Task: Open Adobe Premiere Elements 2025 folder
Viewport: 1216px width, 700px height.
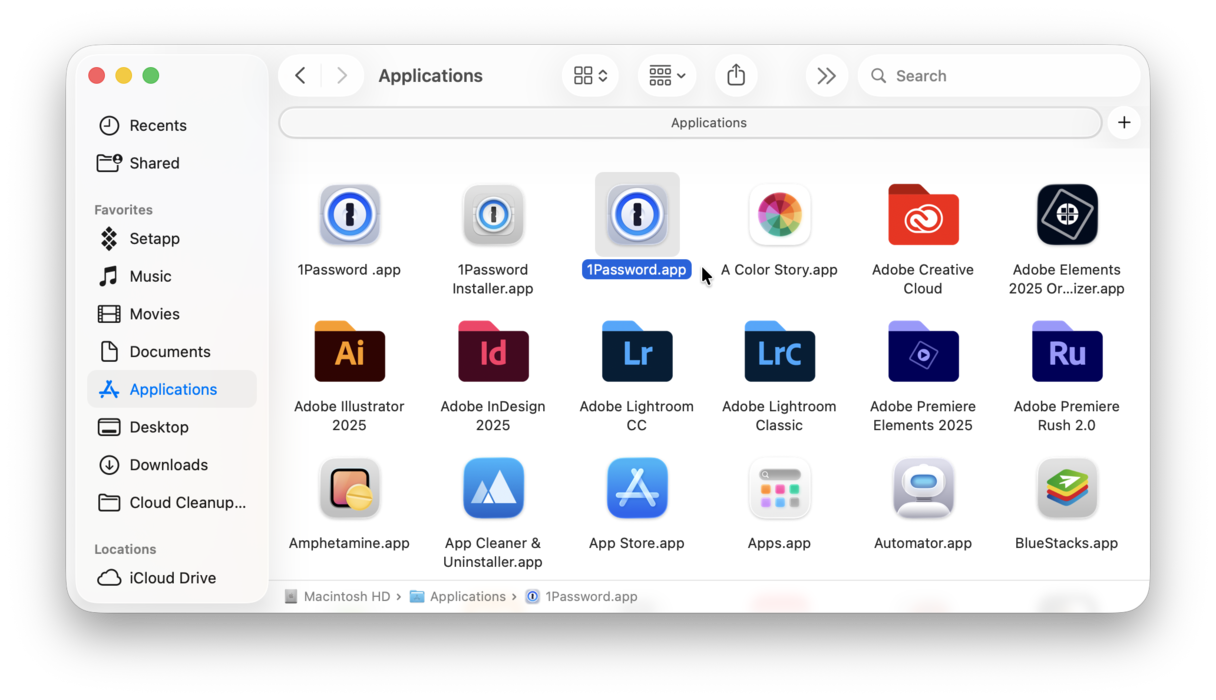Action: pyautogui.click(x=923, y=351)
